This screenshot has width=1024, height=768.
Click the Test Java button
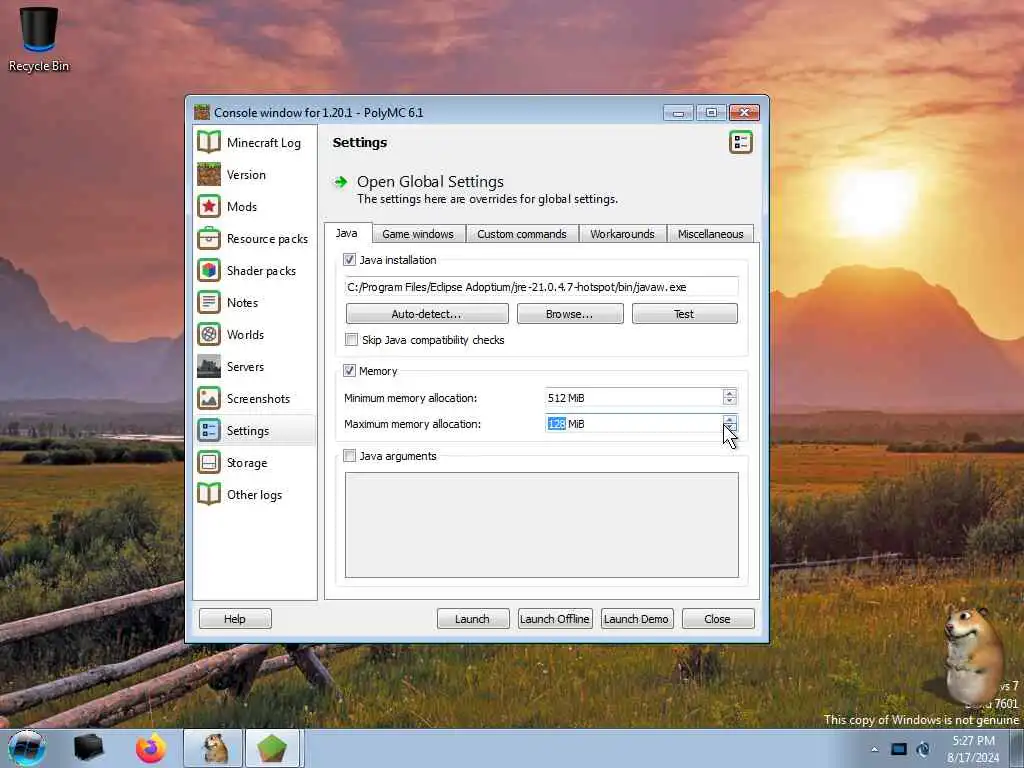coord(684,314)
